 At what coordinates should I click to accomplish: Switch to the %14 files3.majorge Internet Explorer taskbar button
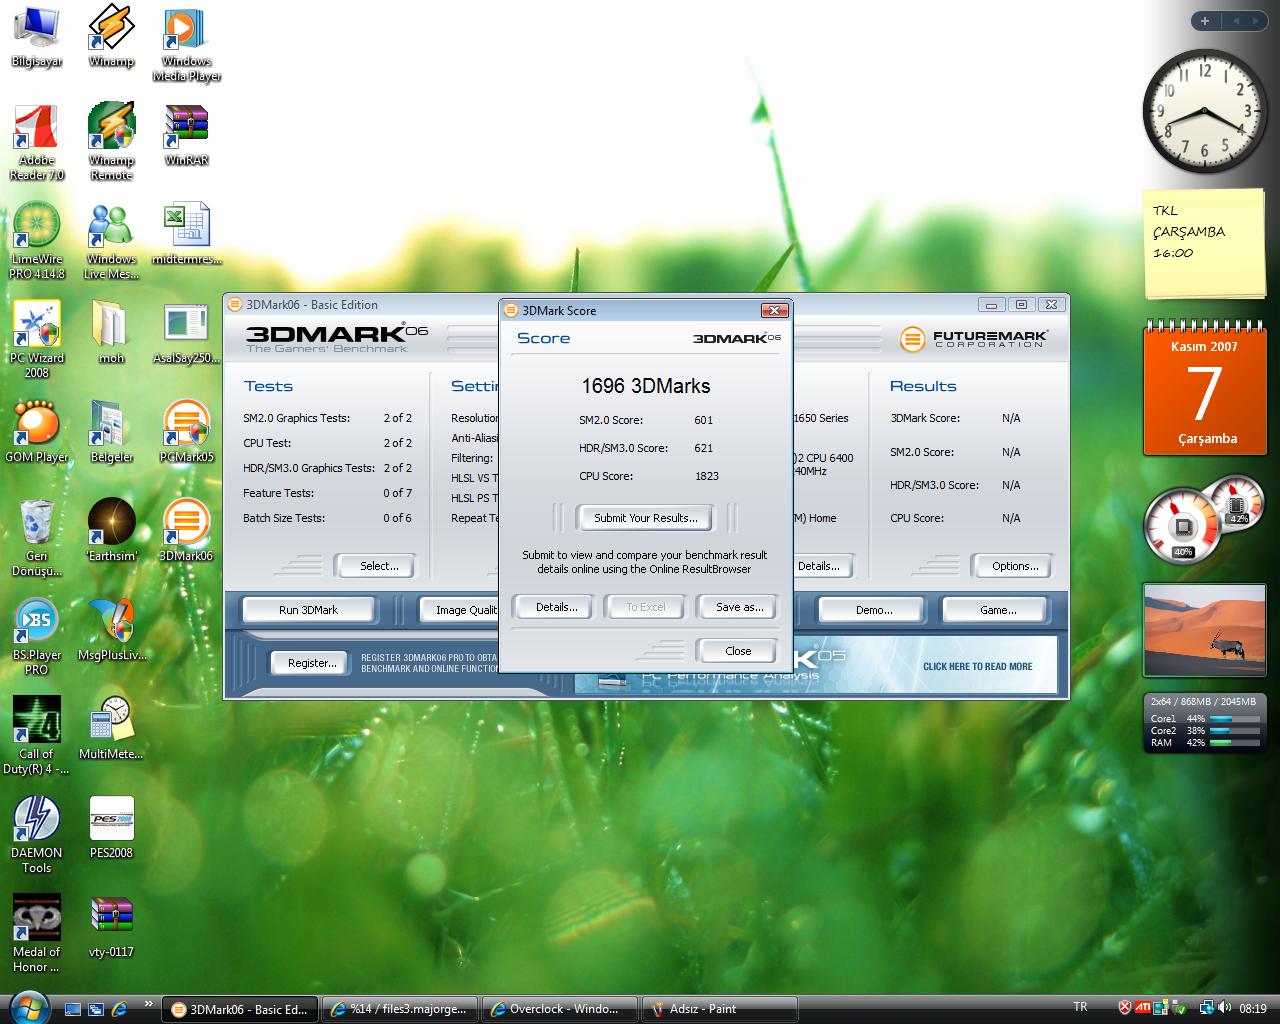click(x=400, y=1009)
